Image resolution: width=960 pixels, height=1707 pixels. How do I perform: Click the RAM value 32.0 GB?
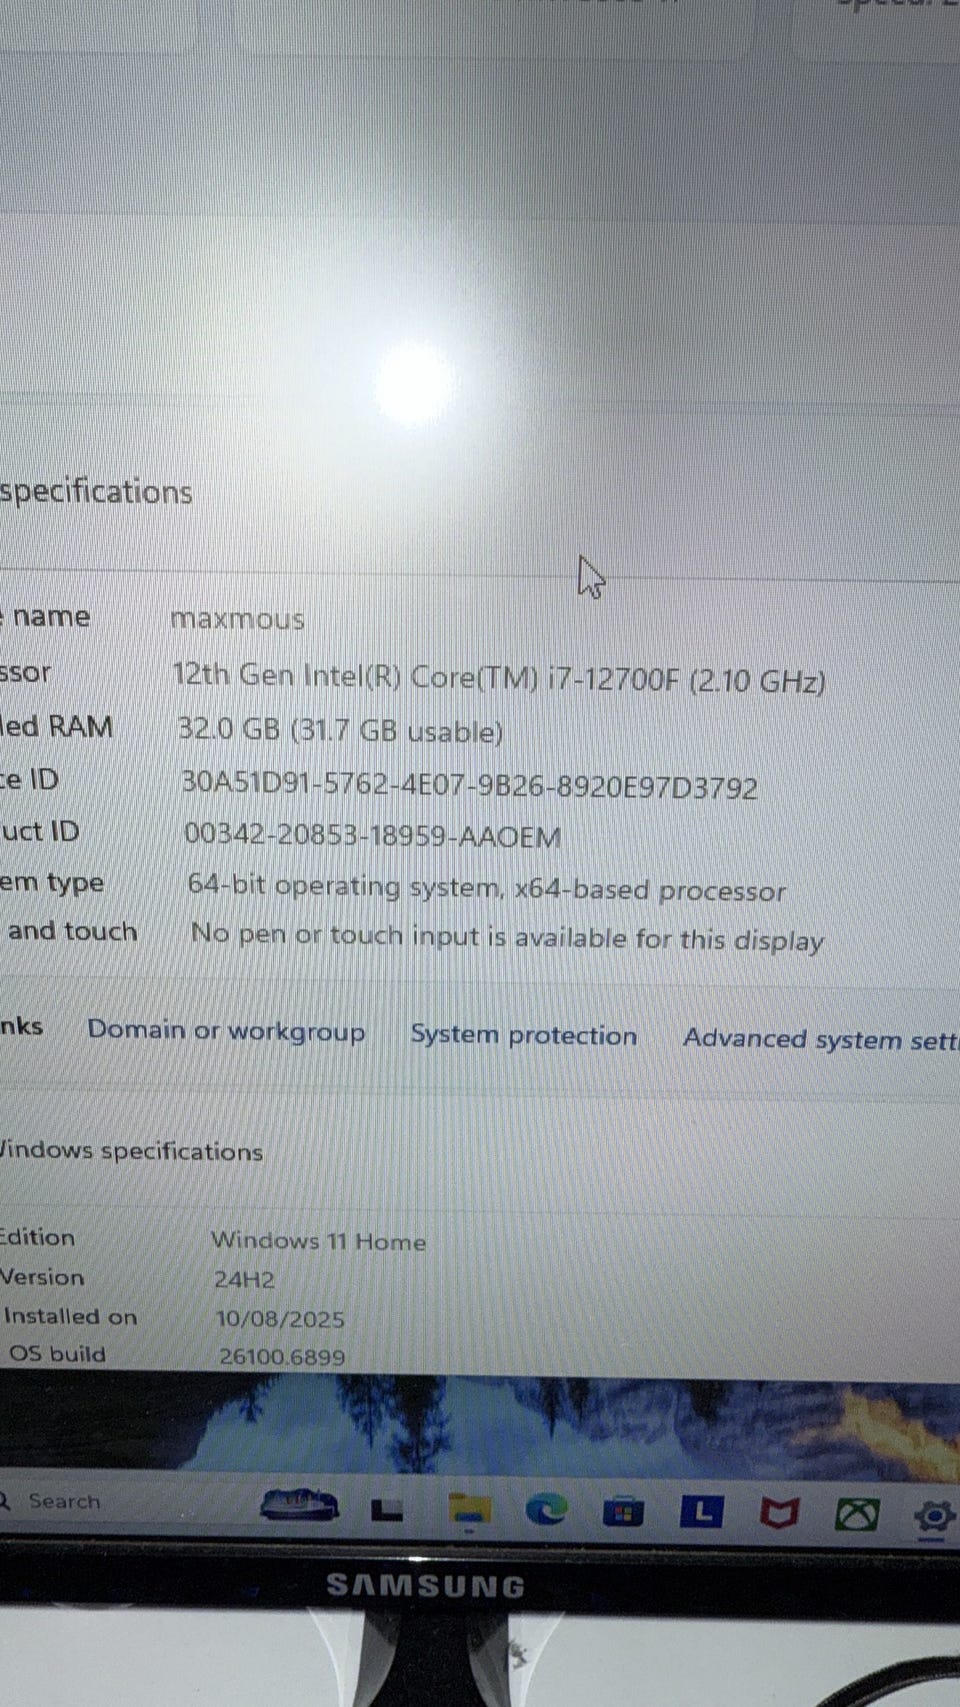pyautogui.click(x=340, y=731)
